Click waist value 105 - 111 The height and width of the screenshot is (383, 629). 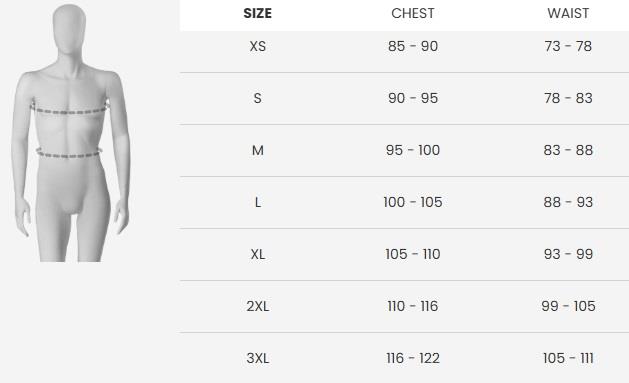coord(568,358)
